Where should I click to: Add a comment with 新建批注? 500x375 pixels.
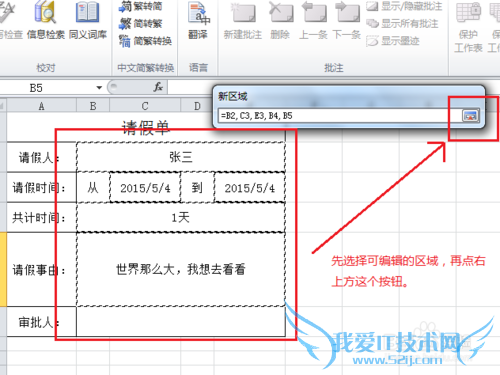click(243, 21)
